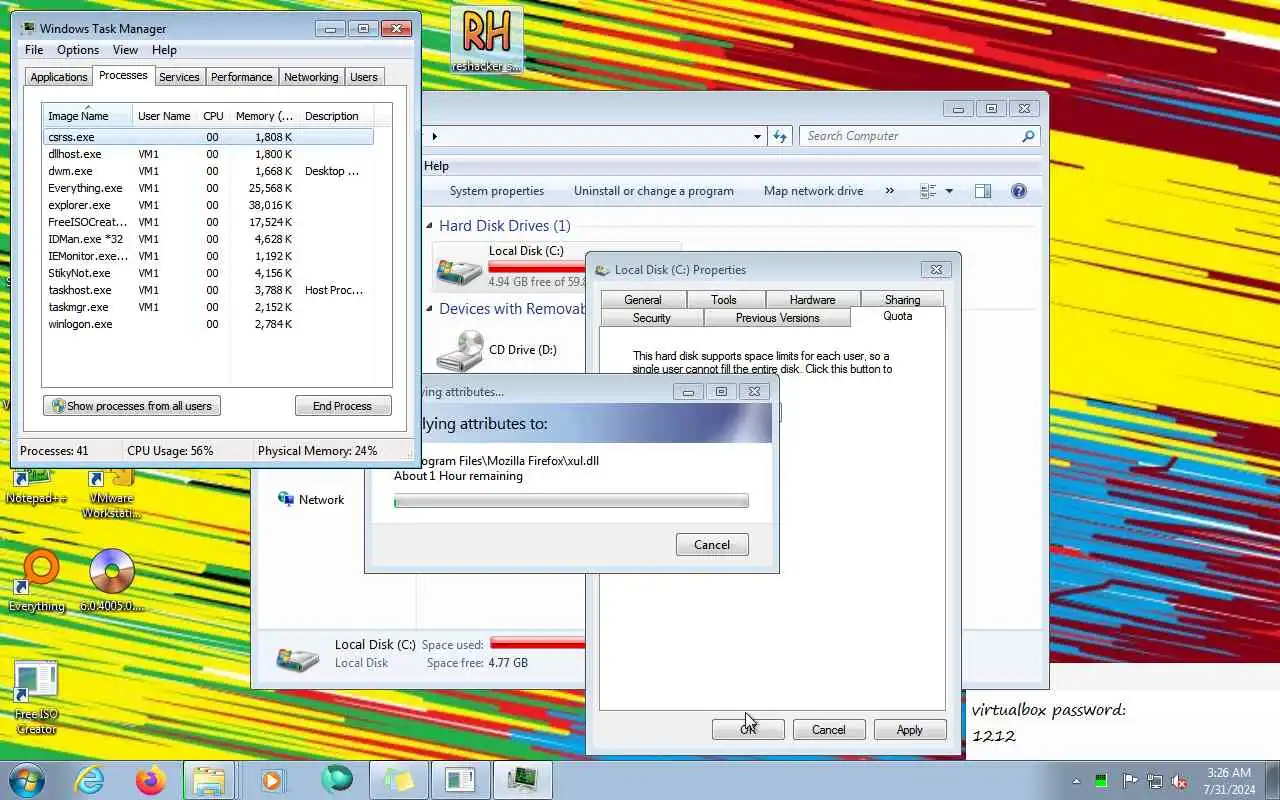Click the change view icon in Explorer toolbar
The width and height of the screenshot is (1280, 800).
tap(928, 191)
